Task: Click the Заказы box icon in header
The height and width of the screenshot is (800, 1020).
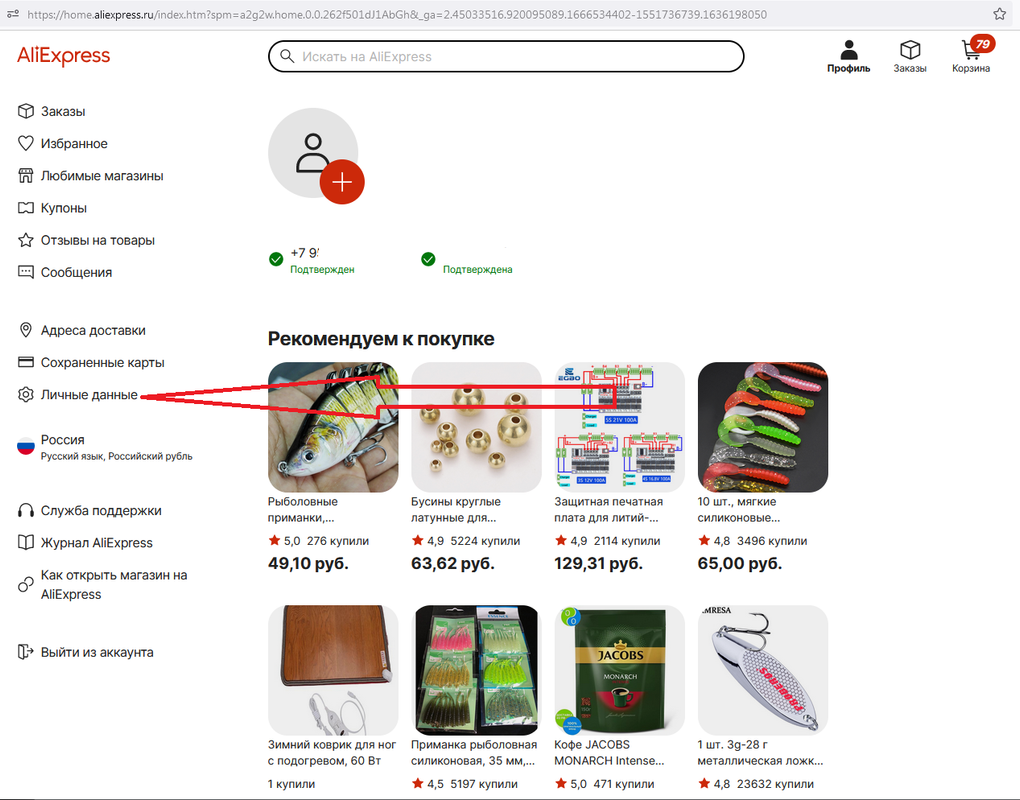Action: point(909,49)
